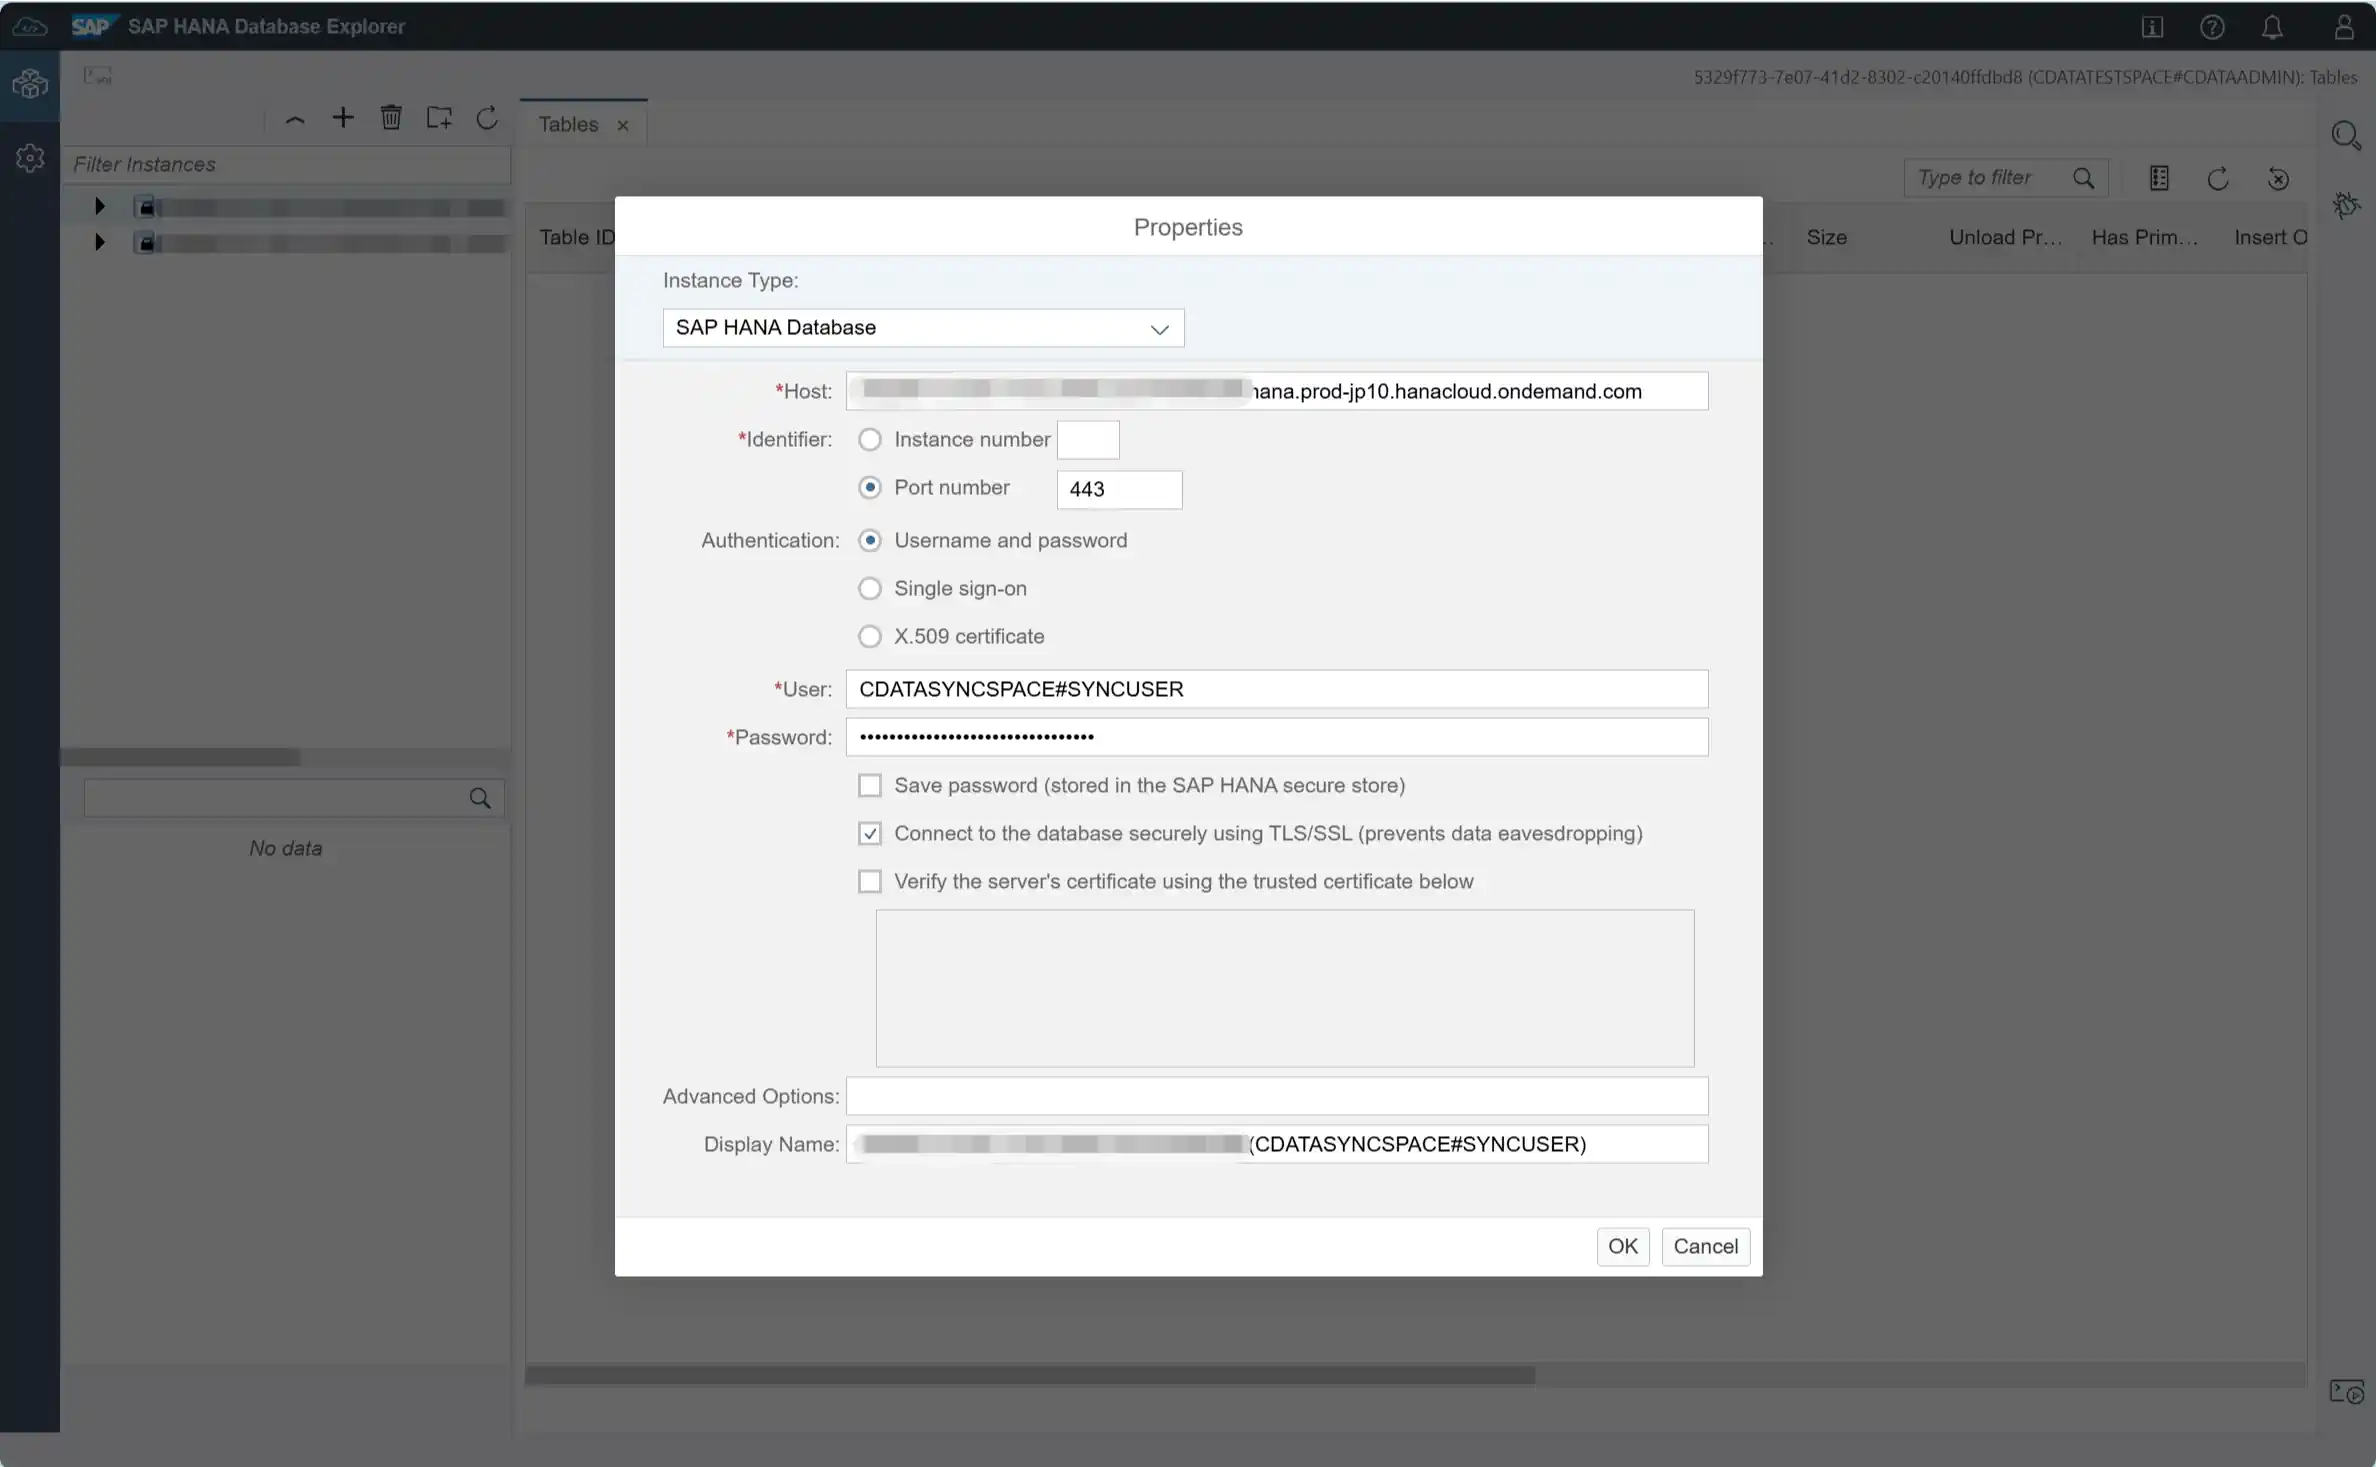Disable Connect to database securely using TLS/SSL
This screenshot has height=1467, width=2376.
point(869,832)
